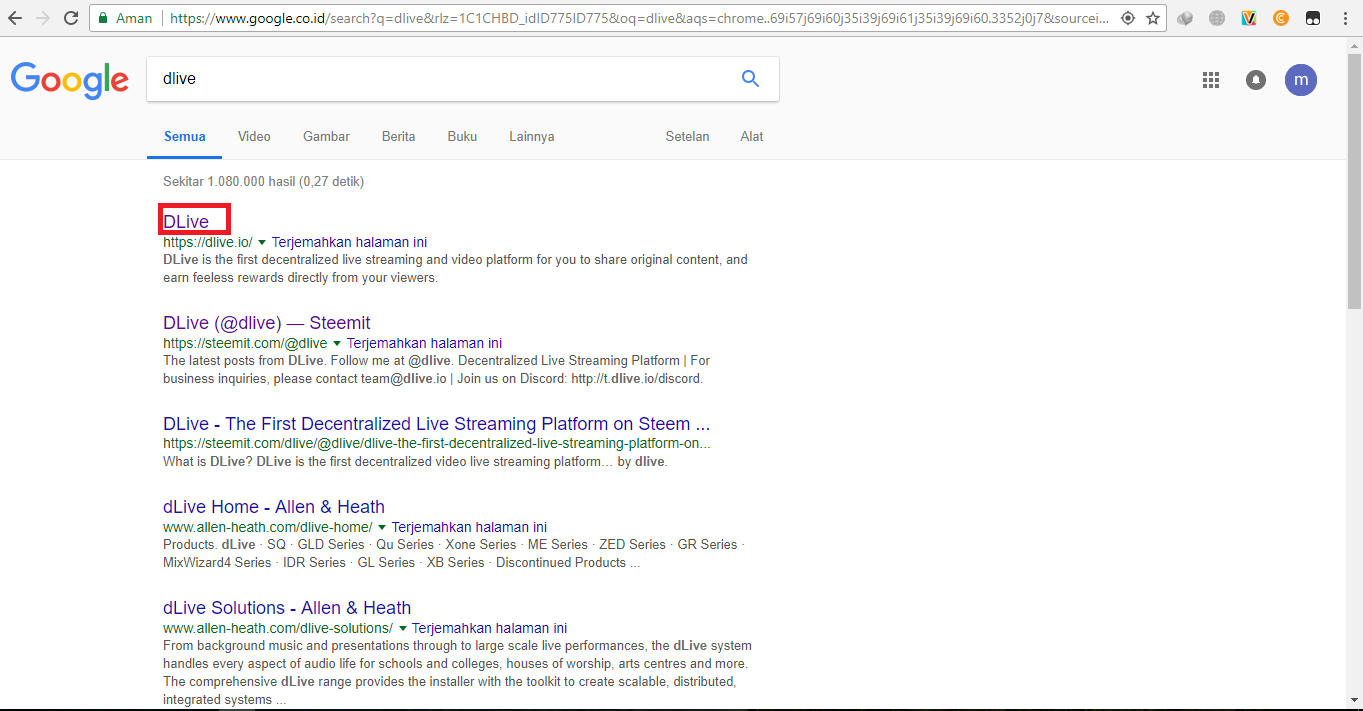
Task: Switch to the Berita search tab
Action: coord(398,136)
